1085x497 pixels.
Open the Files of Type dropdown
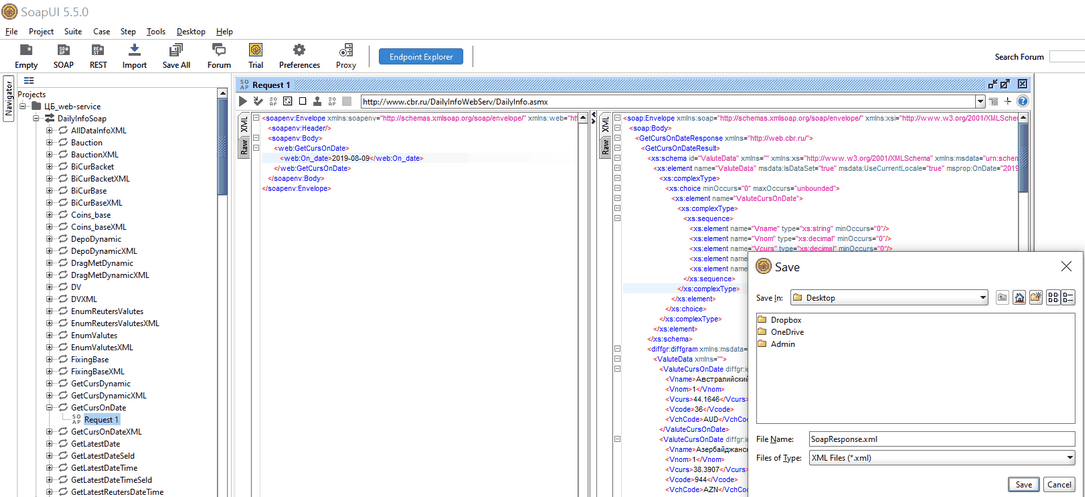[x=1069, y=458]
